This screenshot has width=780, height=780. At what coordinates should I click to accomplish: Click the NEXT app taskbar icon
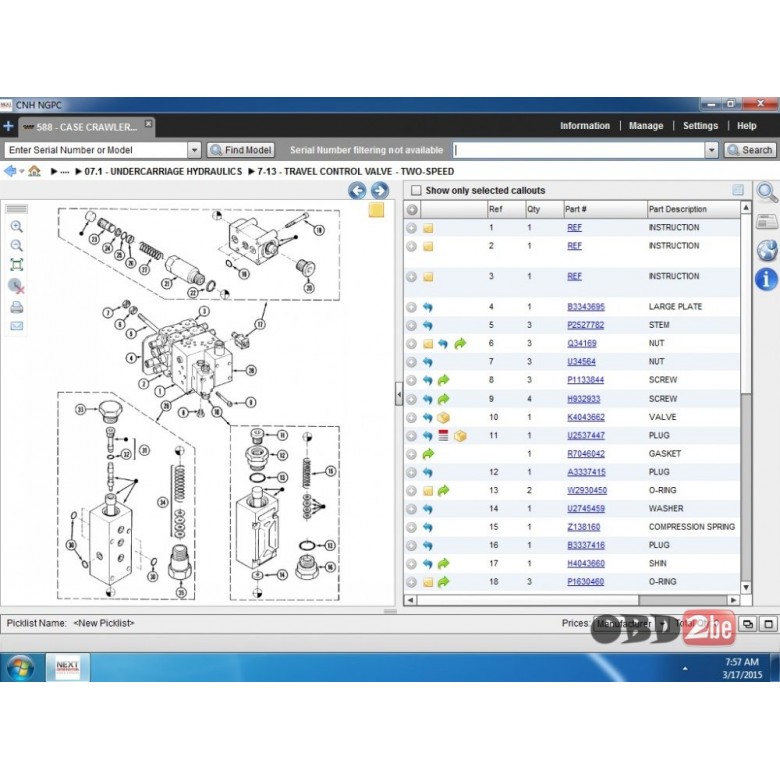(68, 667)
